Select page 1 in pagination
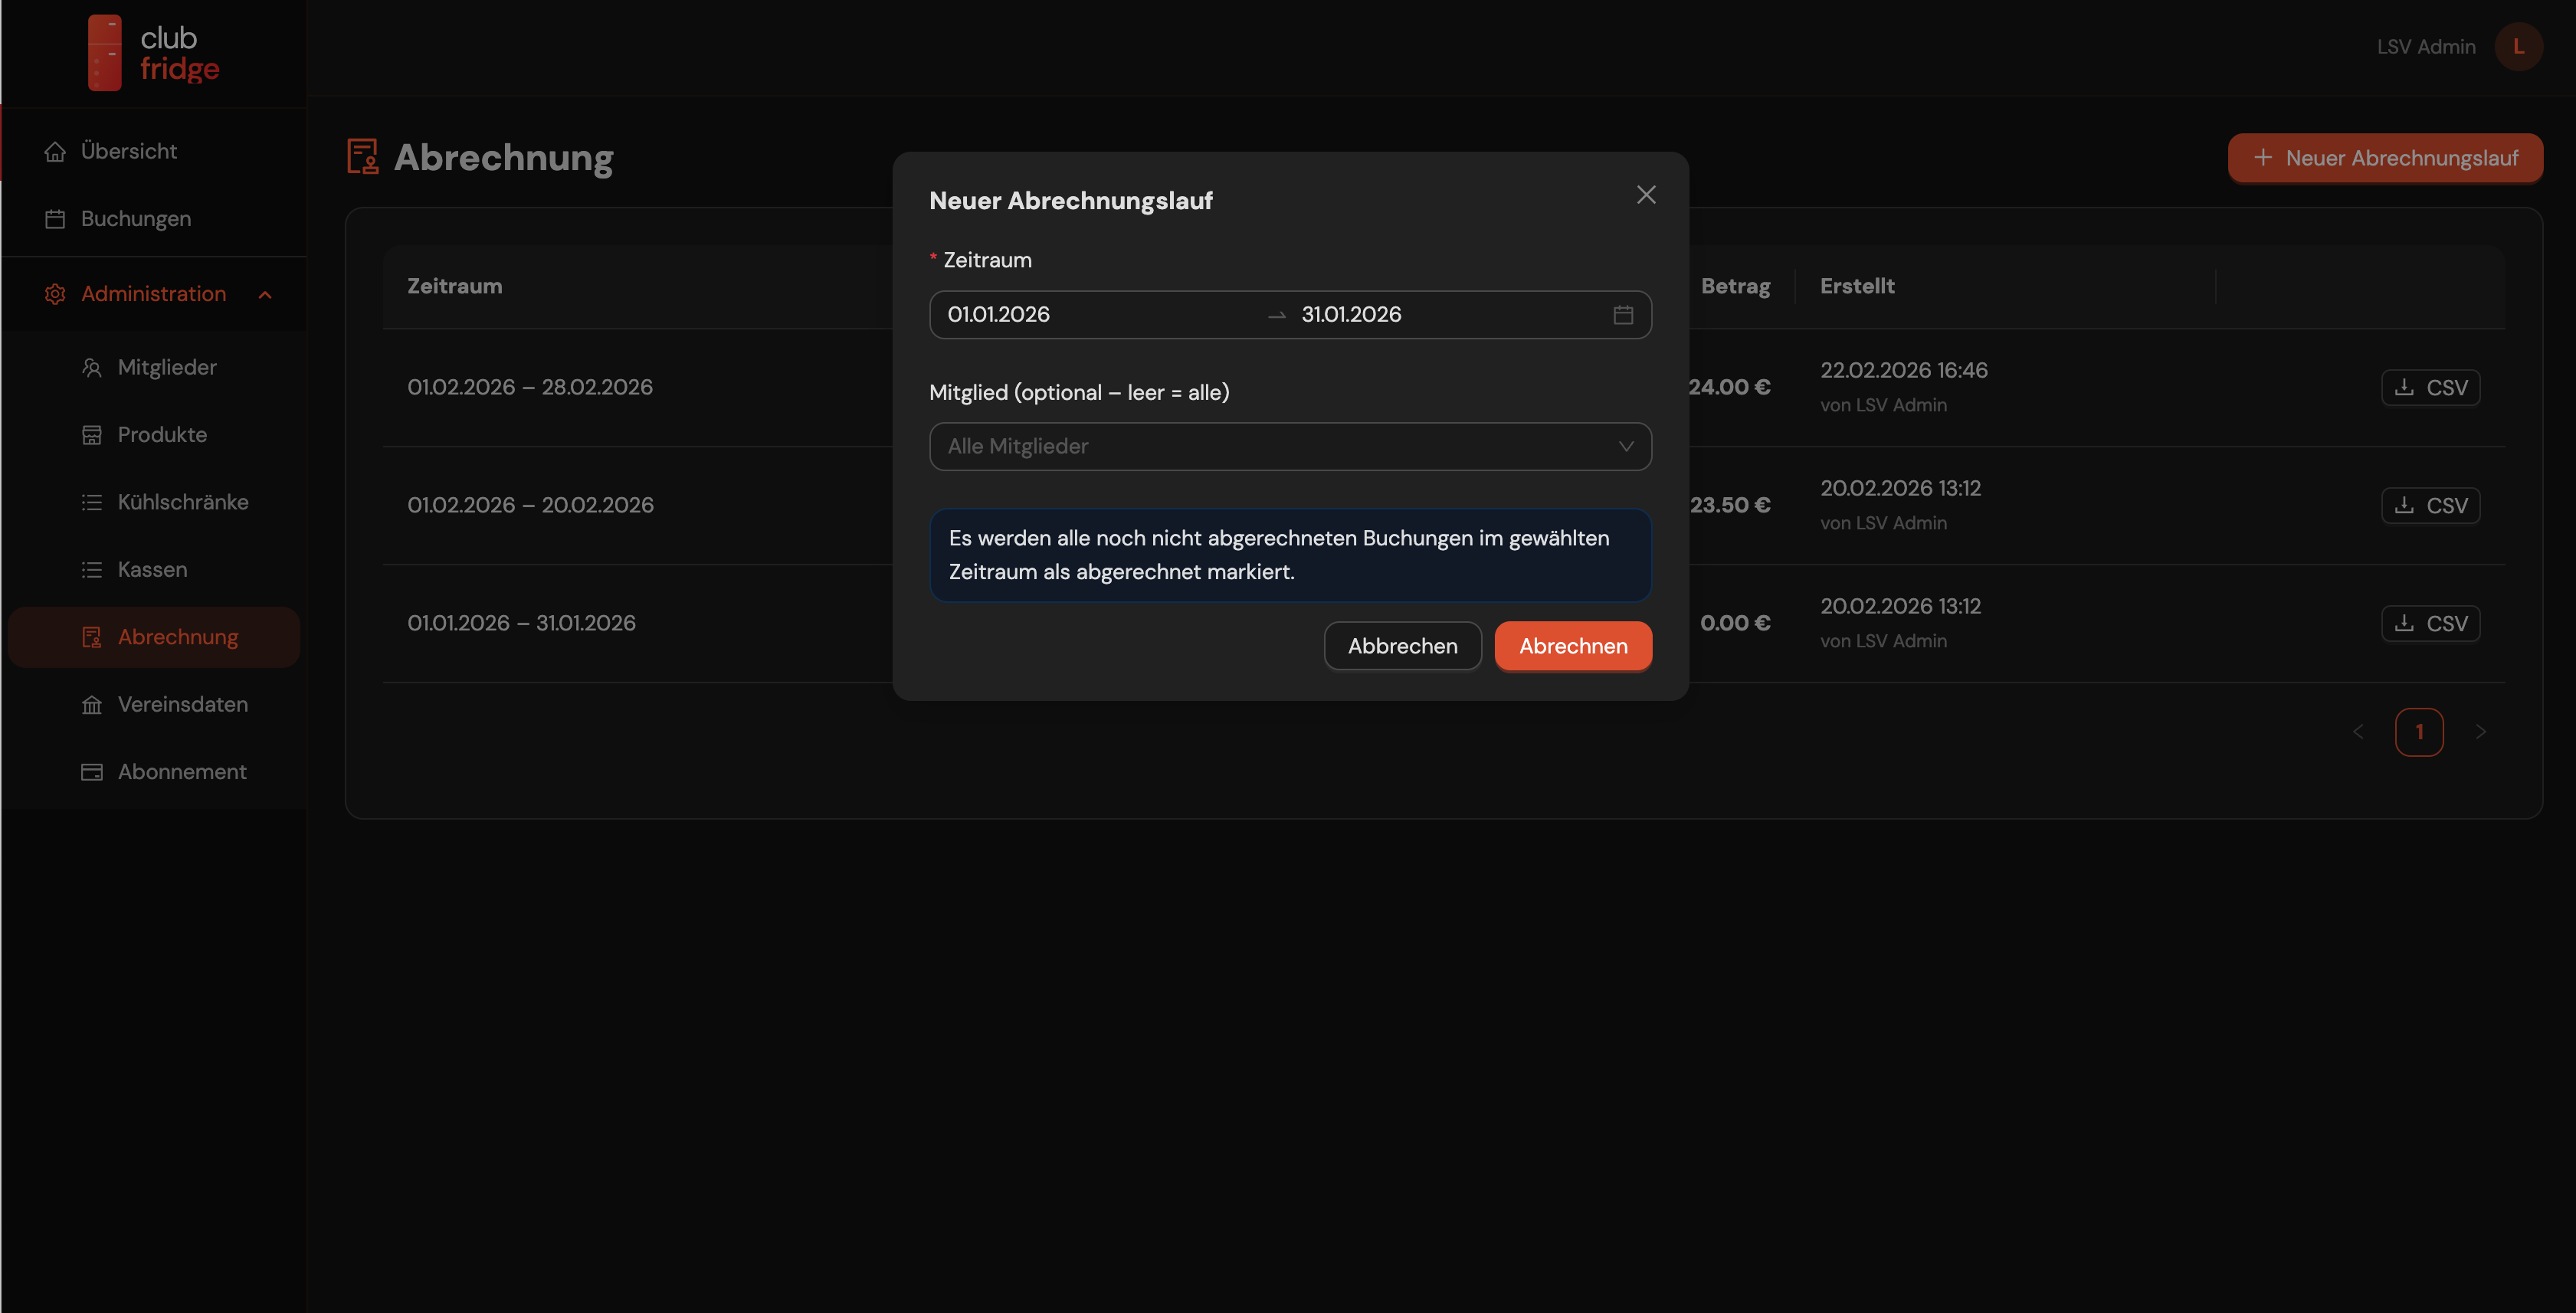 tap(2418, 732)
